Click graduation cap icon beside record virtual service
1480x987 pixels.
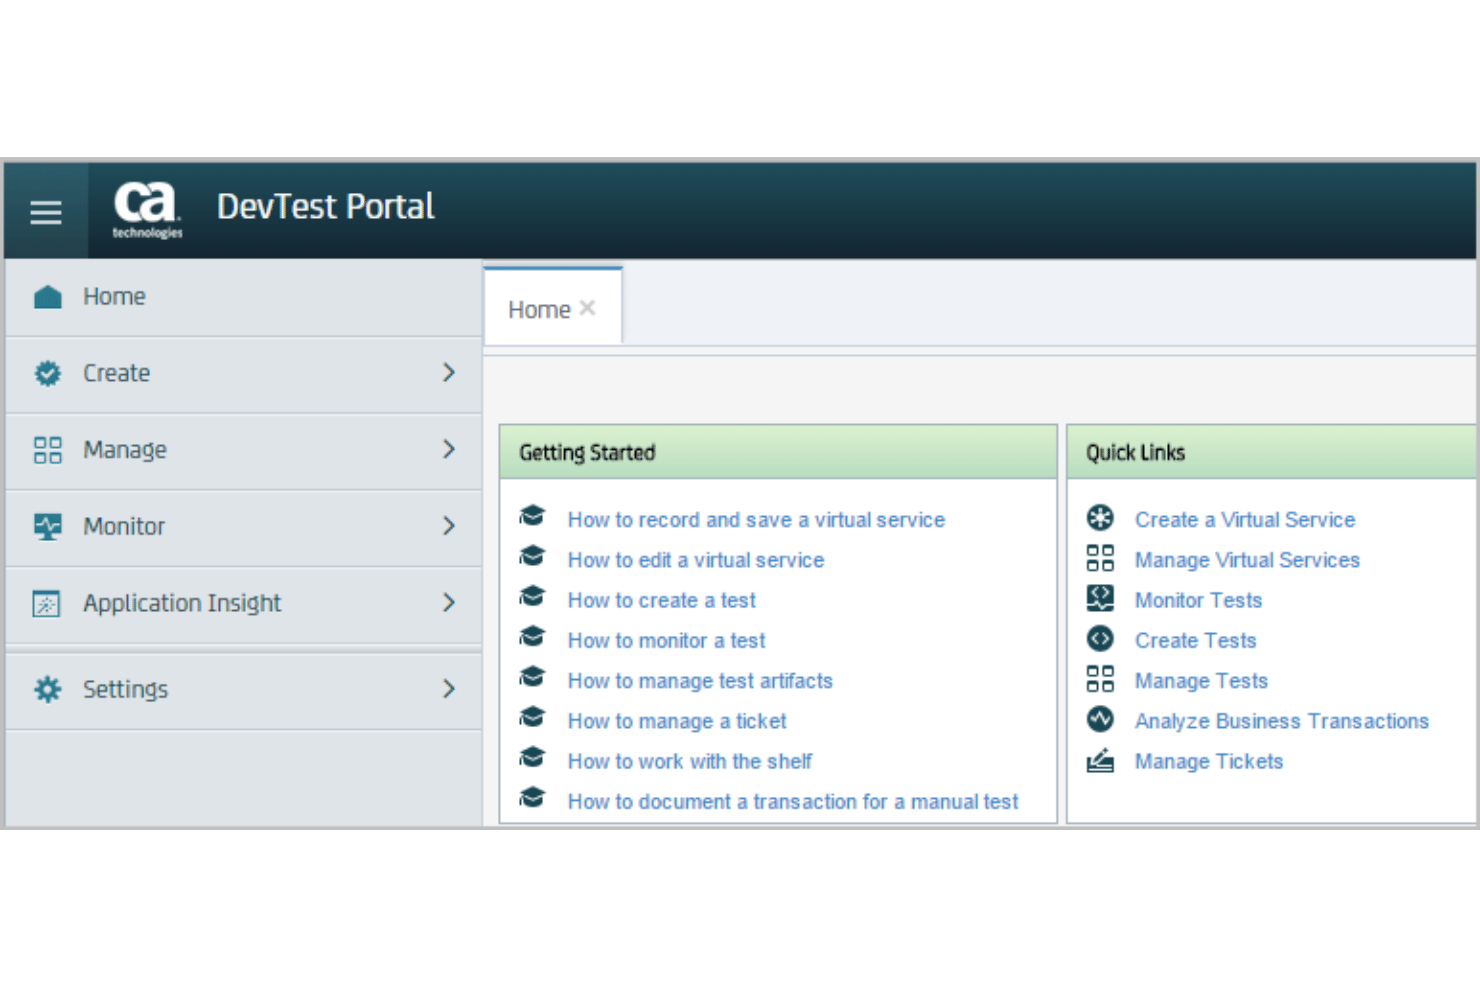coord(532,516)
